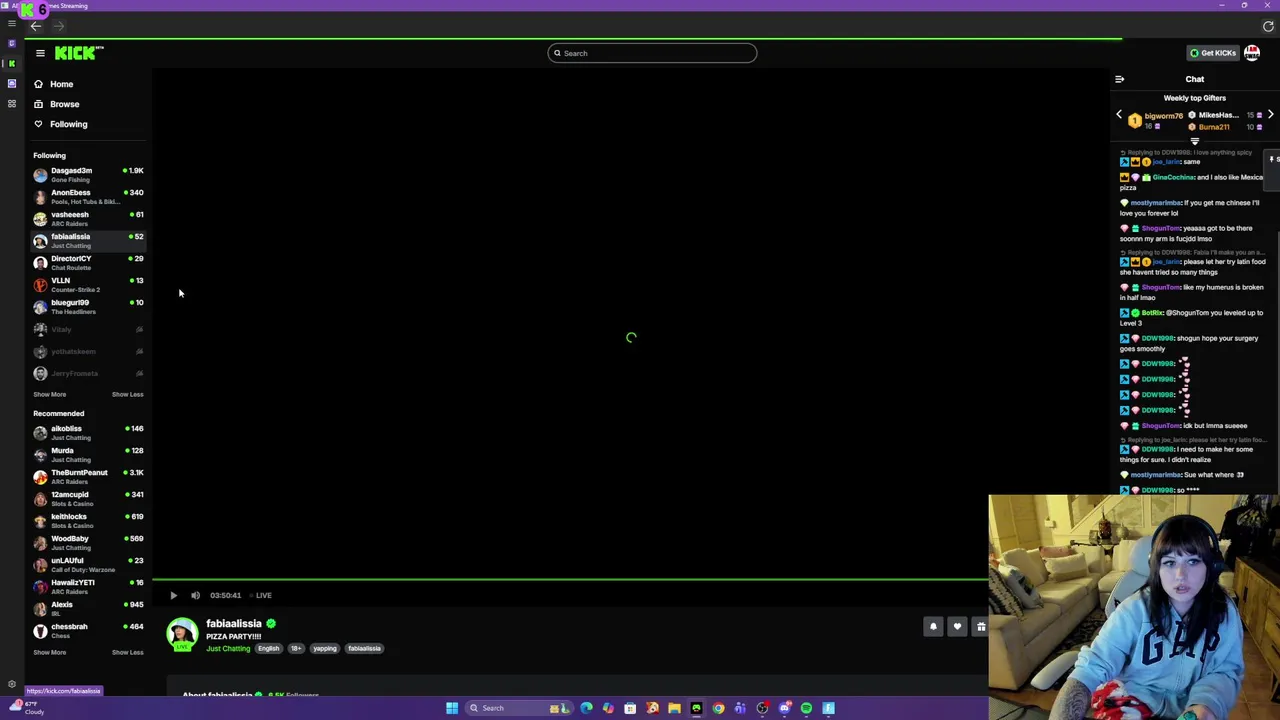Open Microsoft Store from taskbar
Image resolution: width=1280 pixels, height=720 pixels.
pyautogui.click(x=630, y=708)
